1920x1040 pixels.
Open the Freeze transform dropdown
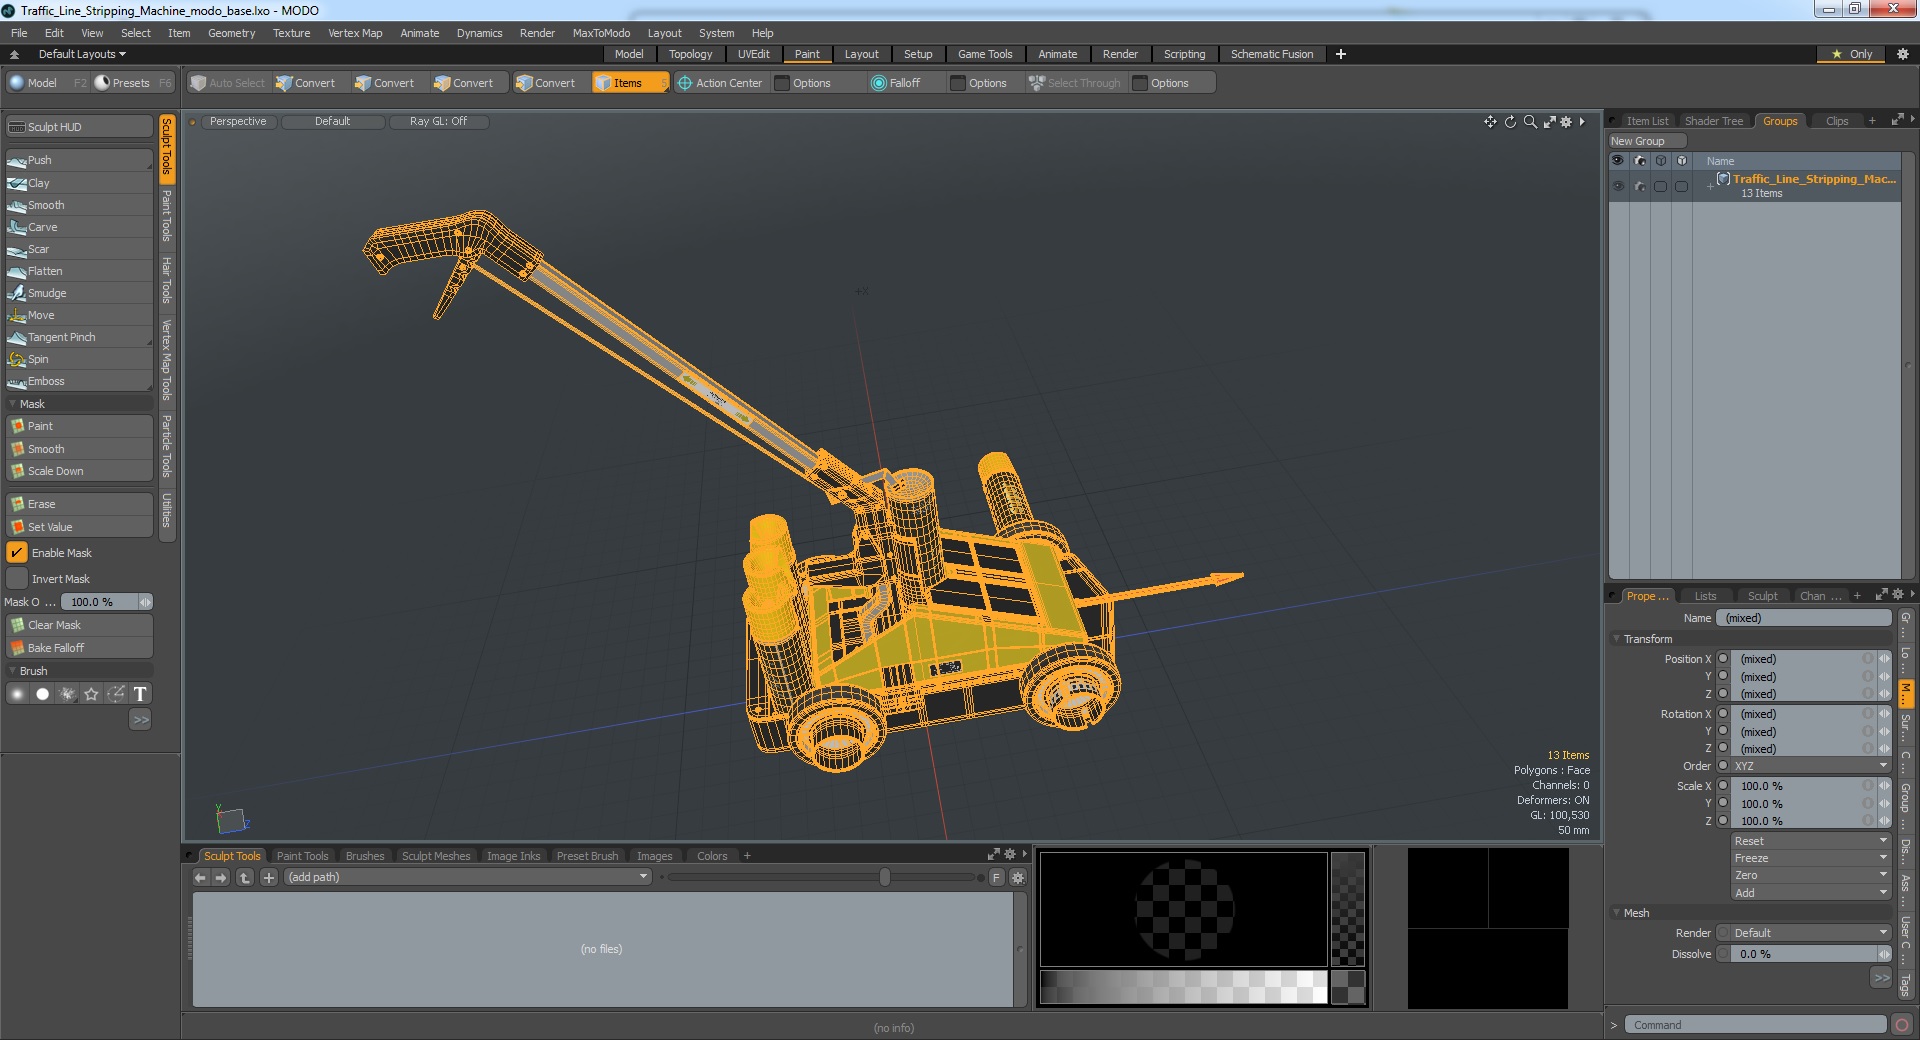coord(1810,858)
